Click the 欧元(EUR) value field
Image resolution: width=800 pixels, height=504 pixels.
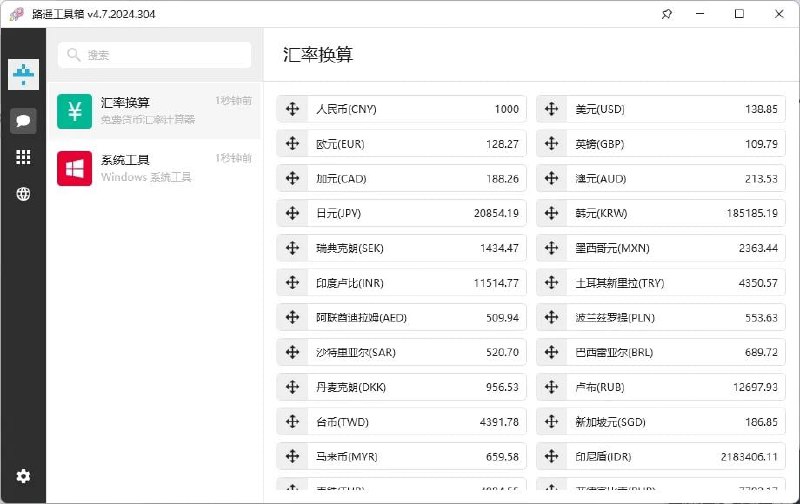tap(480, 144)
